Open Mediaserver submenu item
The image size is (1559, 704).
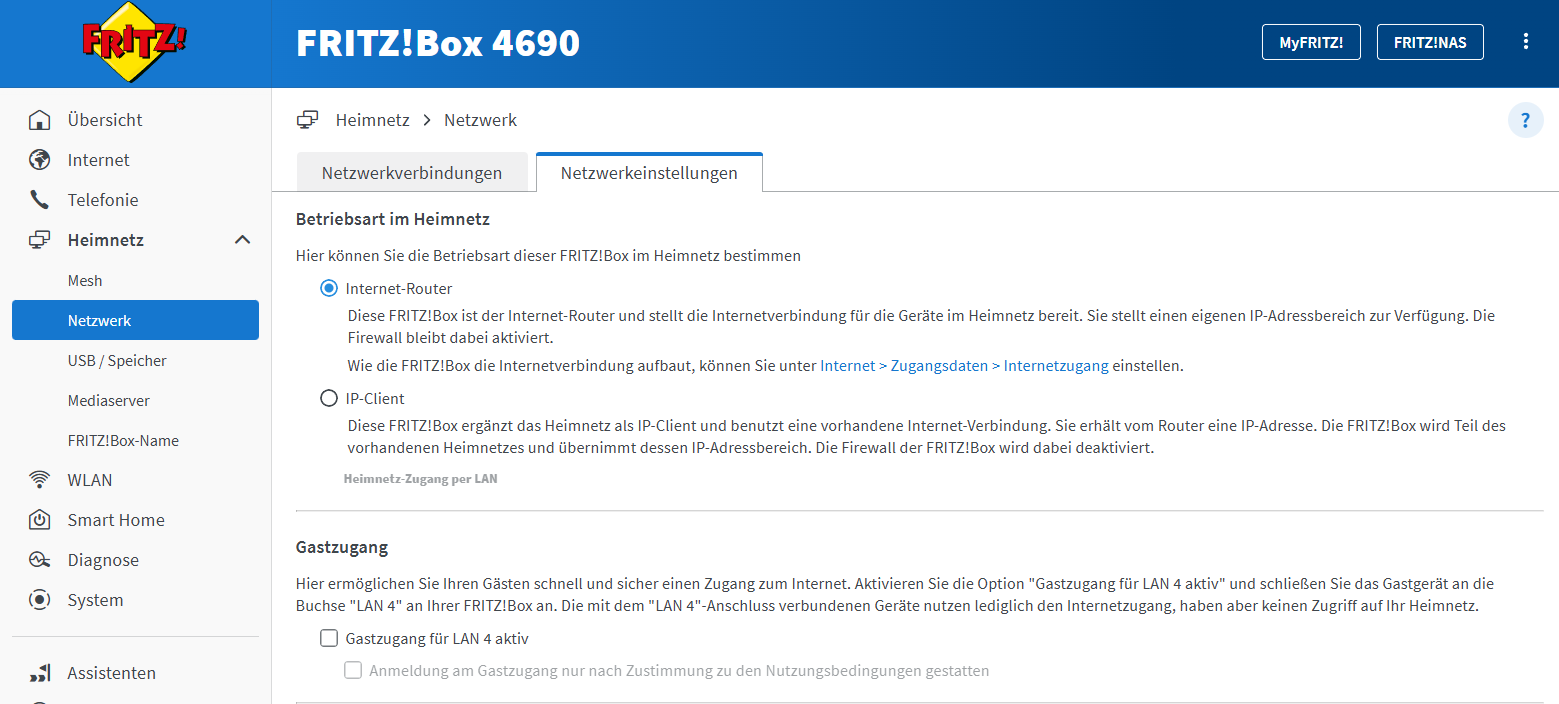pyautogui.click(x=109, y=400)
